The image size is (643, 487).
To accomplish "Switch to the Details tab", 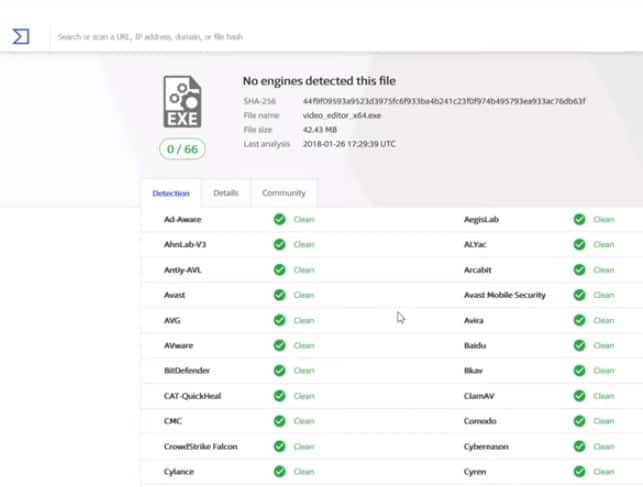I will (x=226, y=193).
